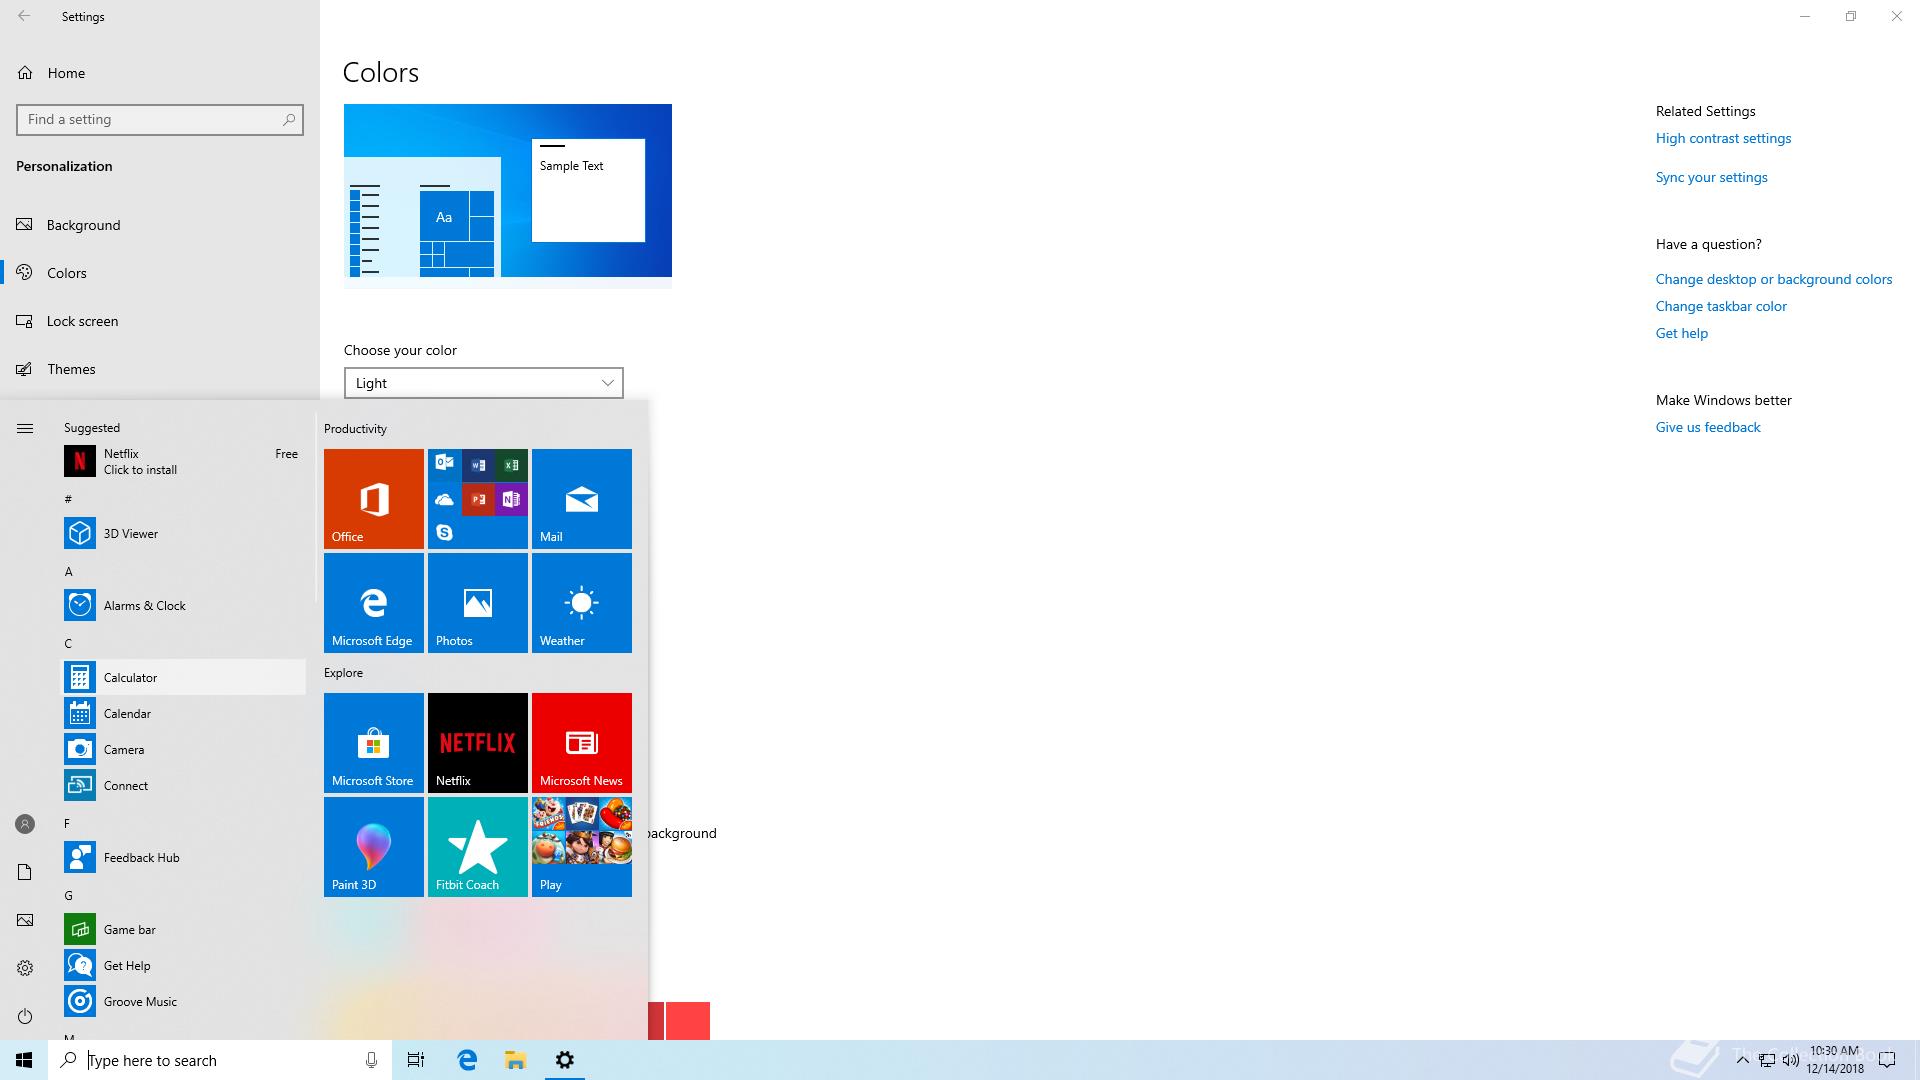This screenshot has height=1080, width=1920.
Task: Open the Action Center notification icon
Action: pos(1888,1060)
